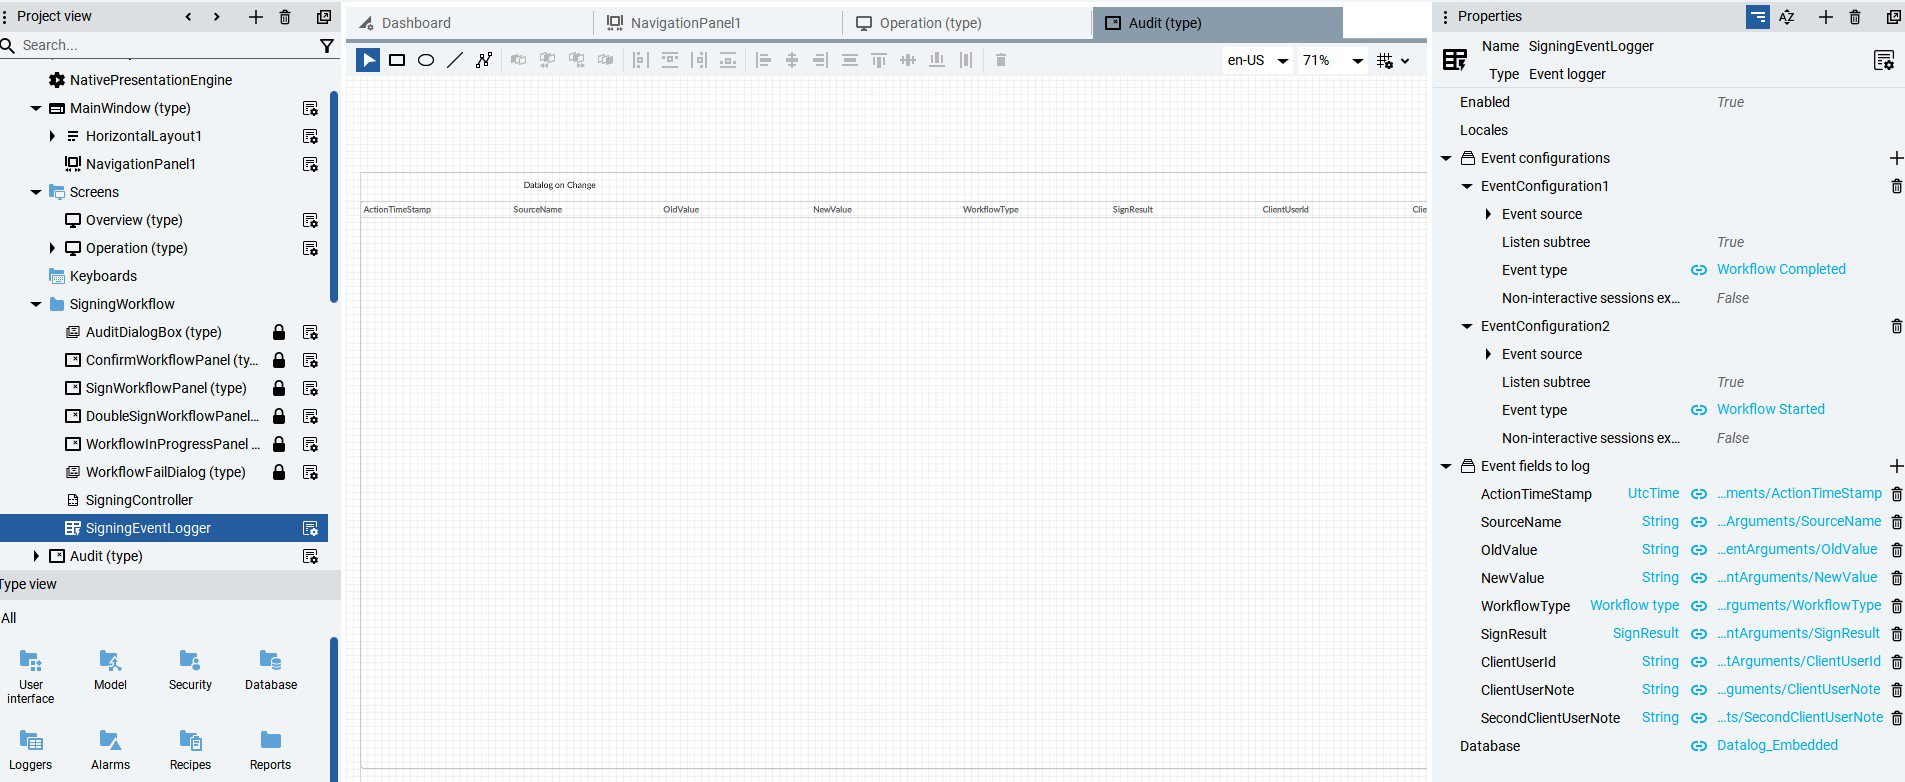Click the Align bottom toolbar icon
This screenshot has width=1905, height=782.
click(936, 60)
